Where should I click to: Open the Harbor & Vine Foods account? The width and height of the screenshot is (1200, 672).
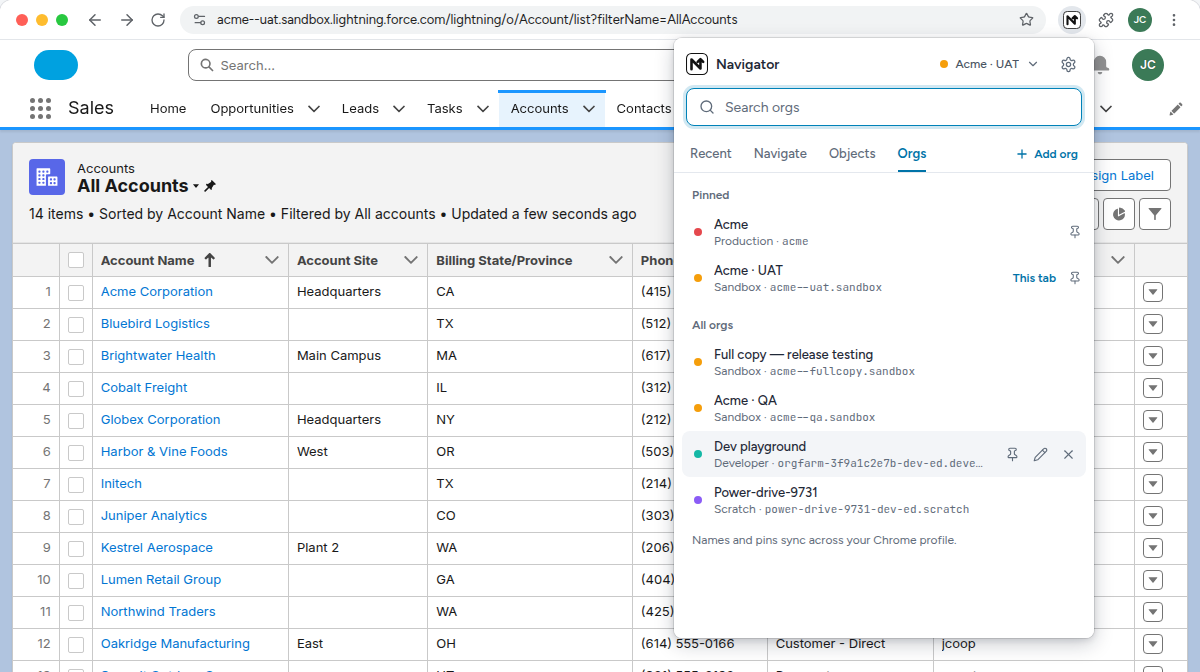tap(164, 452)
